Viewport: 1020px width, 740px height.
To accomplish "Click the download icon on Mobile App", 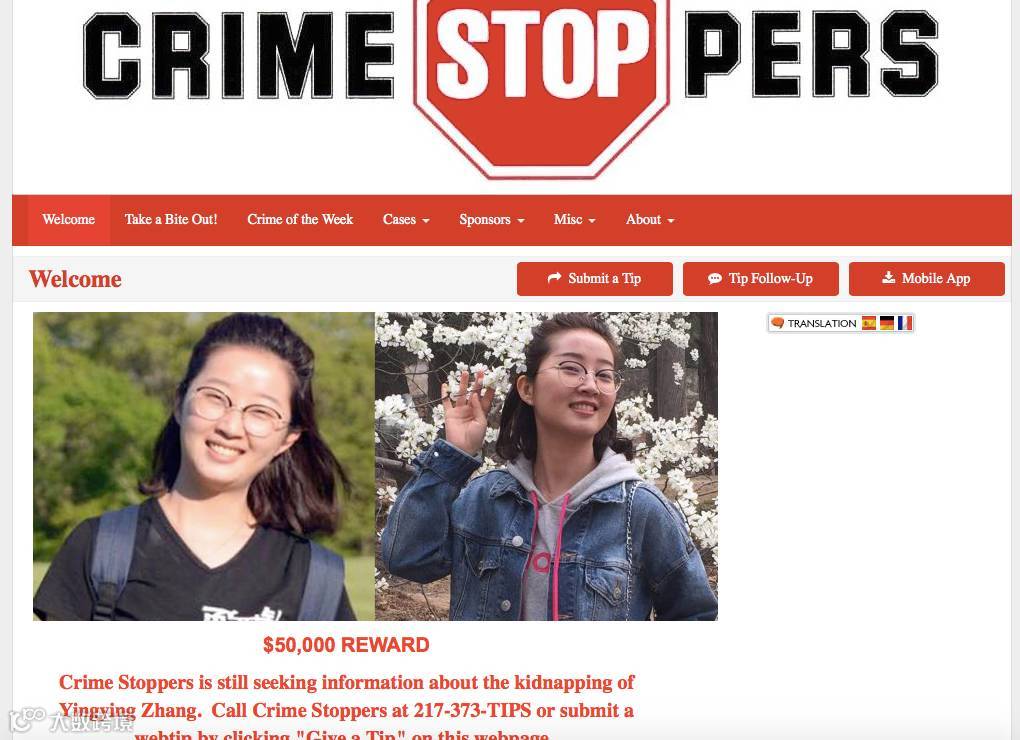I will [889, 278].
